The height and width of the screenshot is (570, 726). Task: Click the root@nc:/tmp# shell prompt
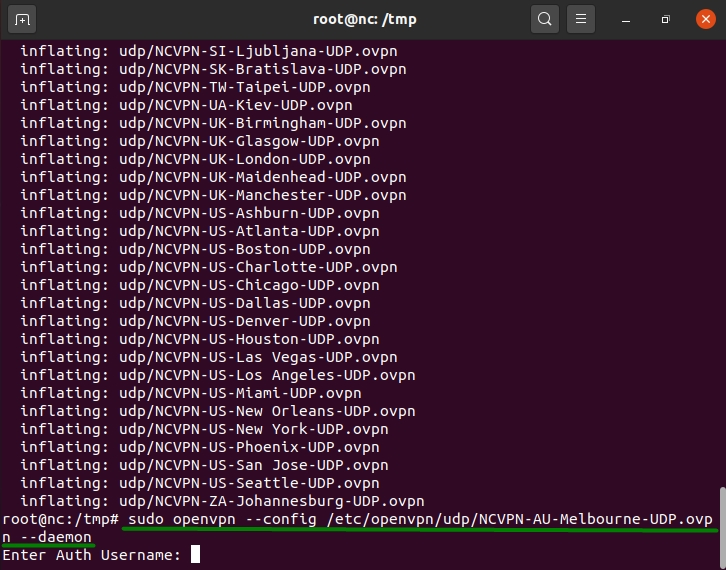coord(61,520)
